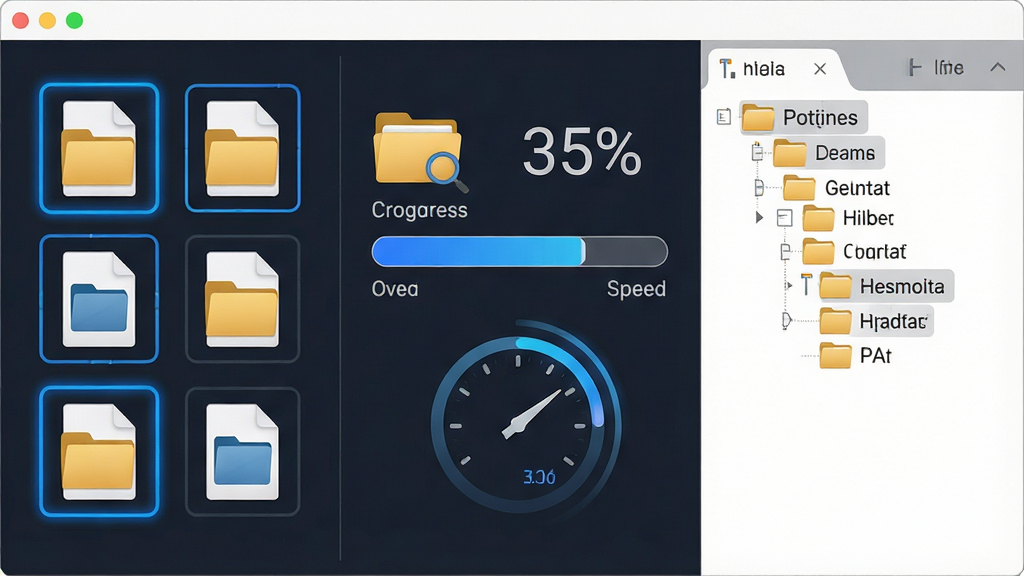
Task: Click the folder icon beside Deams
Action: click(x=790, y=153)
